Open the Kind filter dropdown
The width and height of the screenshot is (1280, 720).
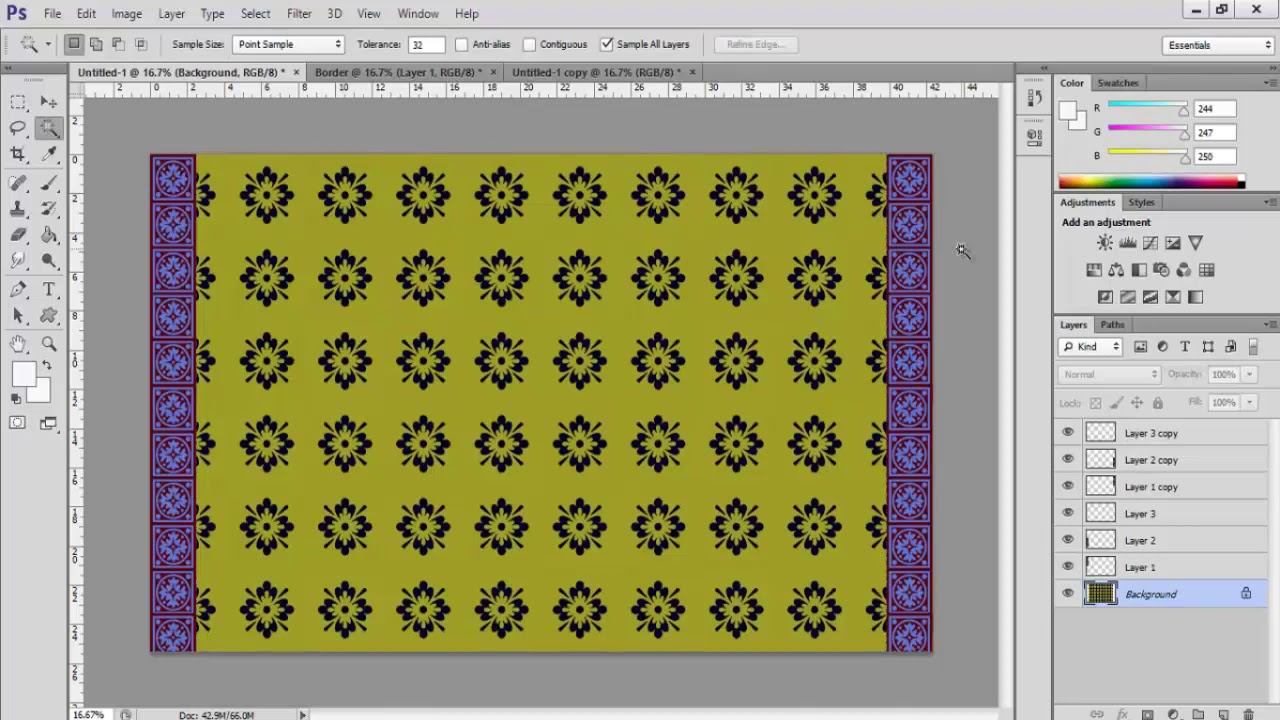tap(1092, 347)
